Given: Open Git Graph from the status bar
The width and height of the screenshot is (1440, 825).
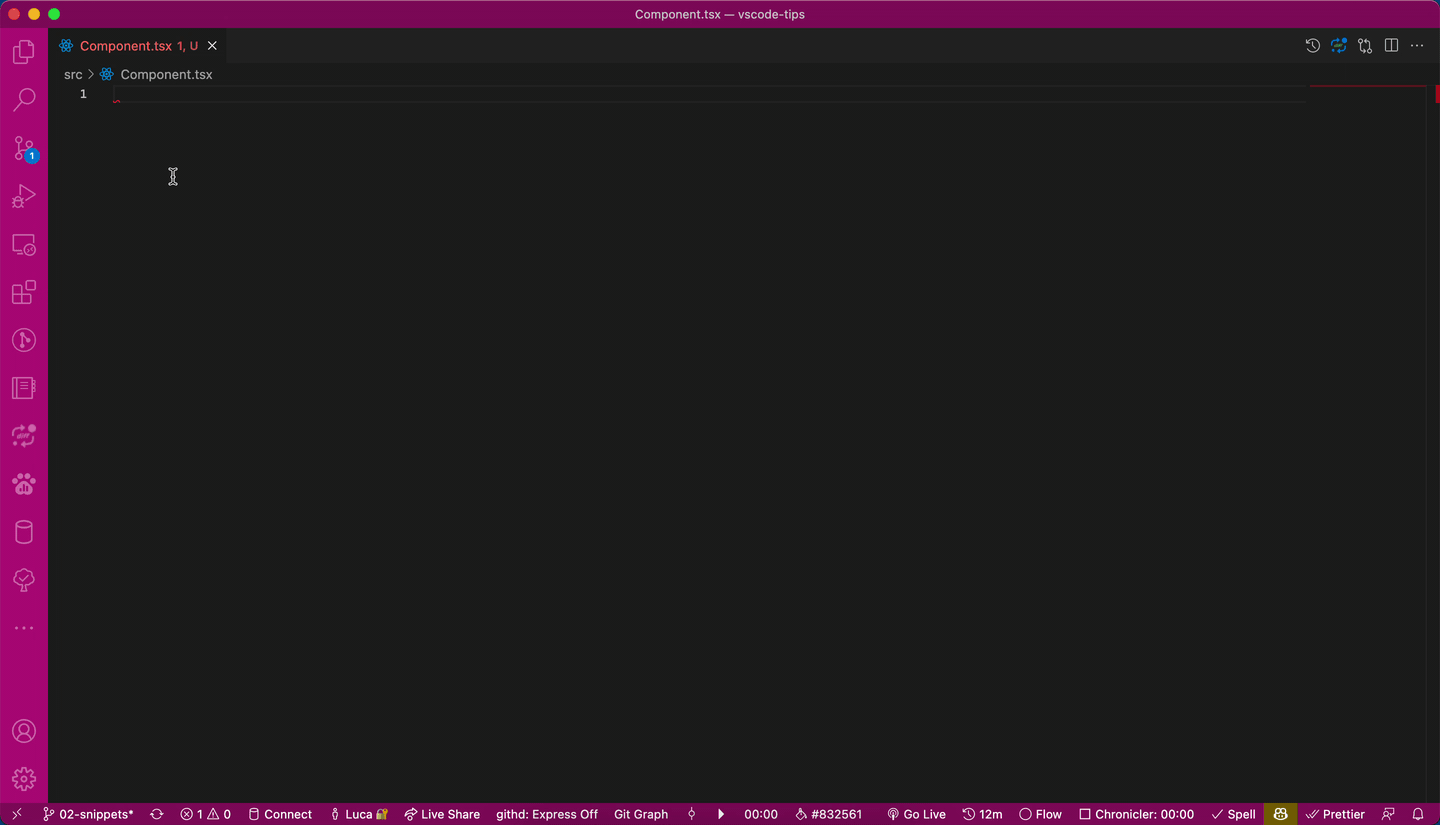Looking at the screenshot, I should click(x=641, y=814).
